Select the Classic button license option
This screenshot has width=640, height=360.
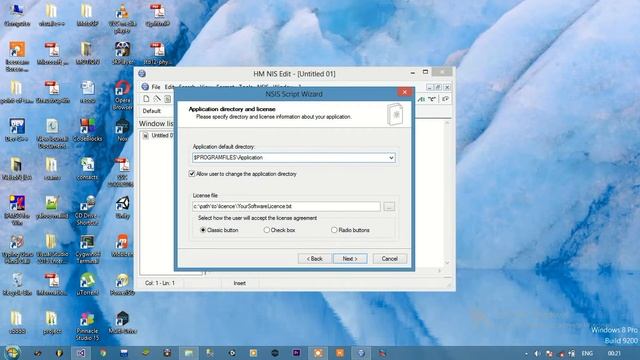(x=203, y=230)
